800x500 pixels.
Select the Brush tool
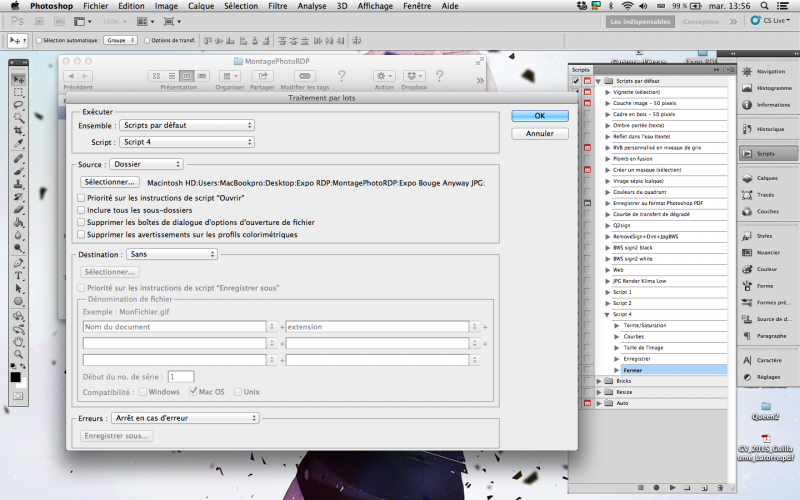click(18, 171)
